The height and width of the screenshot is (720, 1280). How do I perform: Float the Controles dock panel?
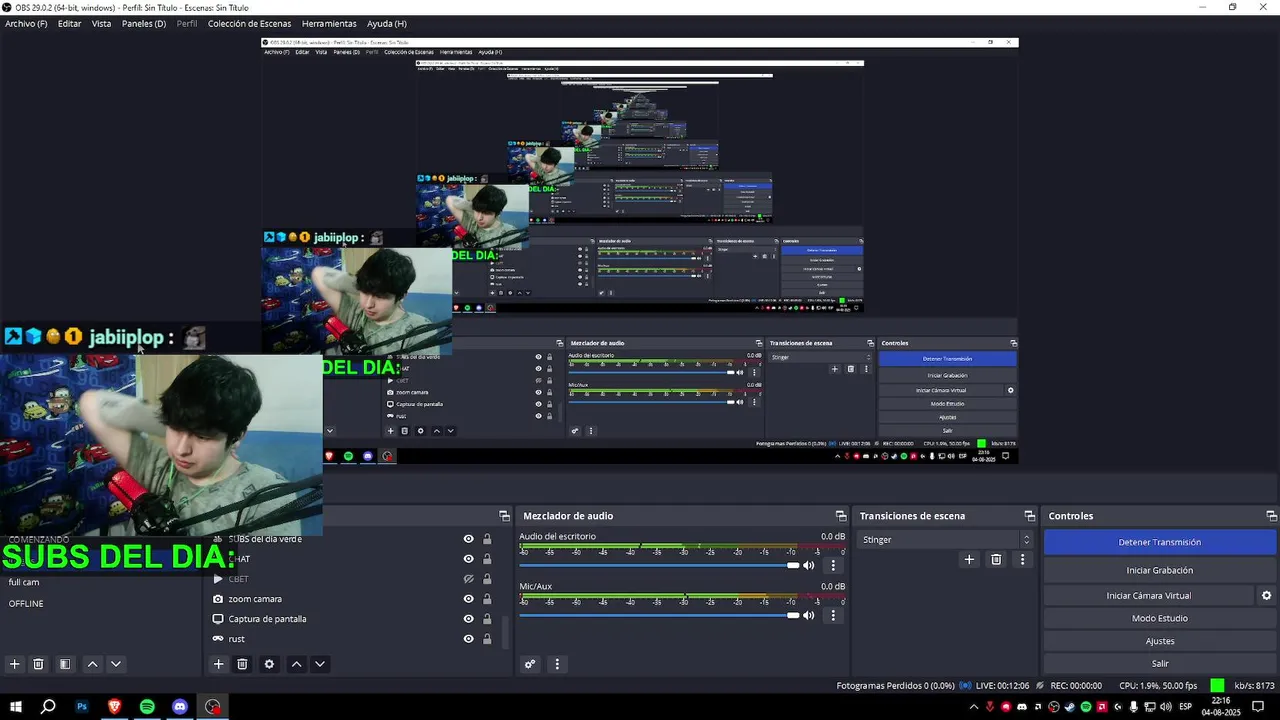click(1271, 516)
